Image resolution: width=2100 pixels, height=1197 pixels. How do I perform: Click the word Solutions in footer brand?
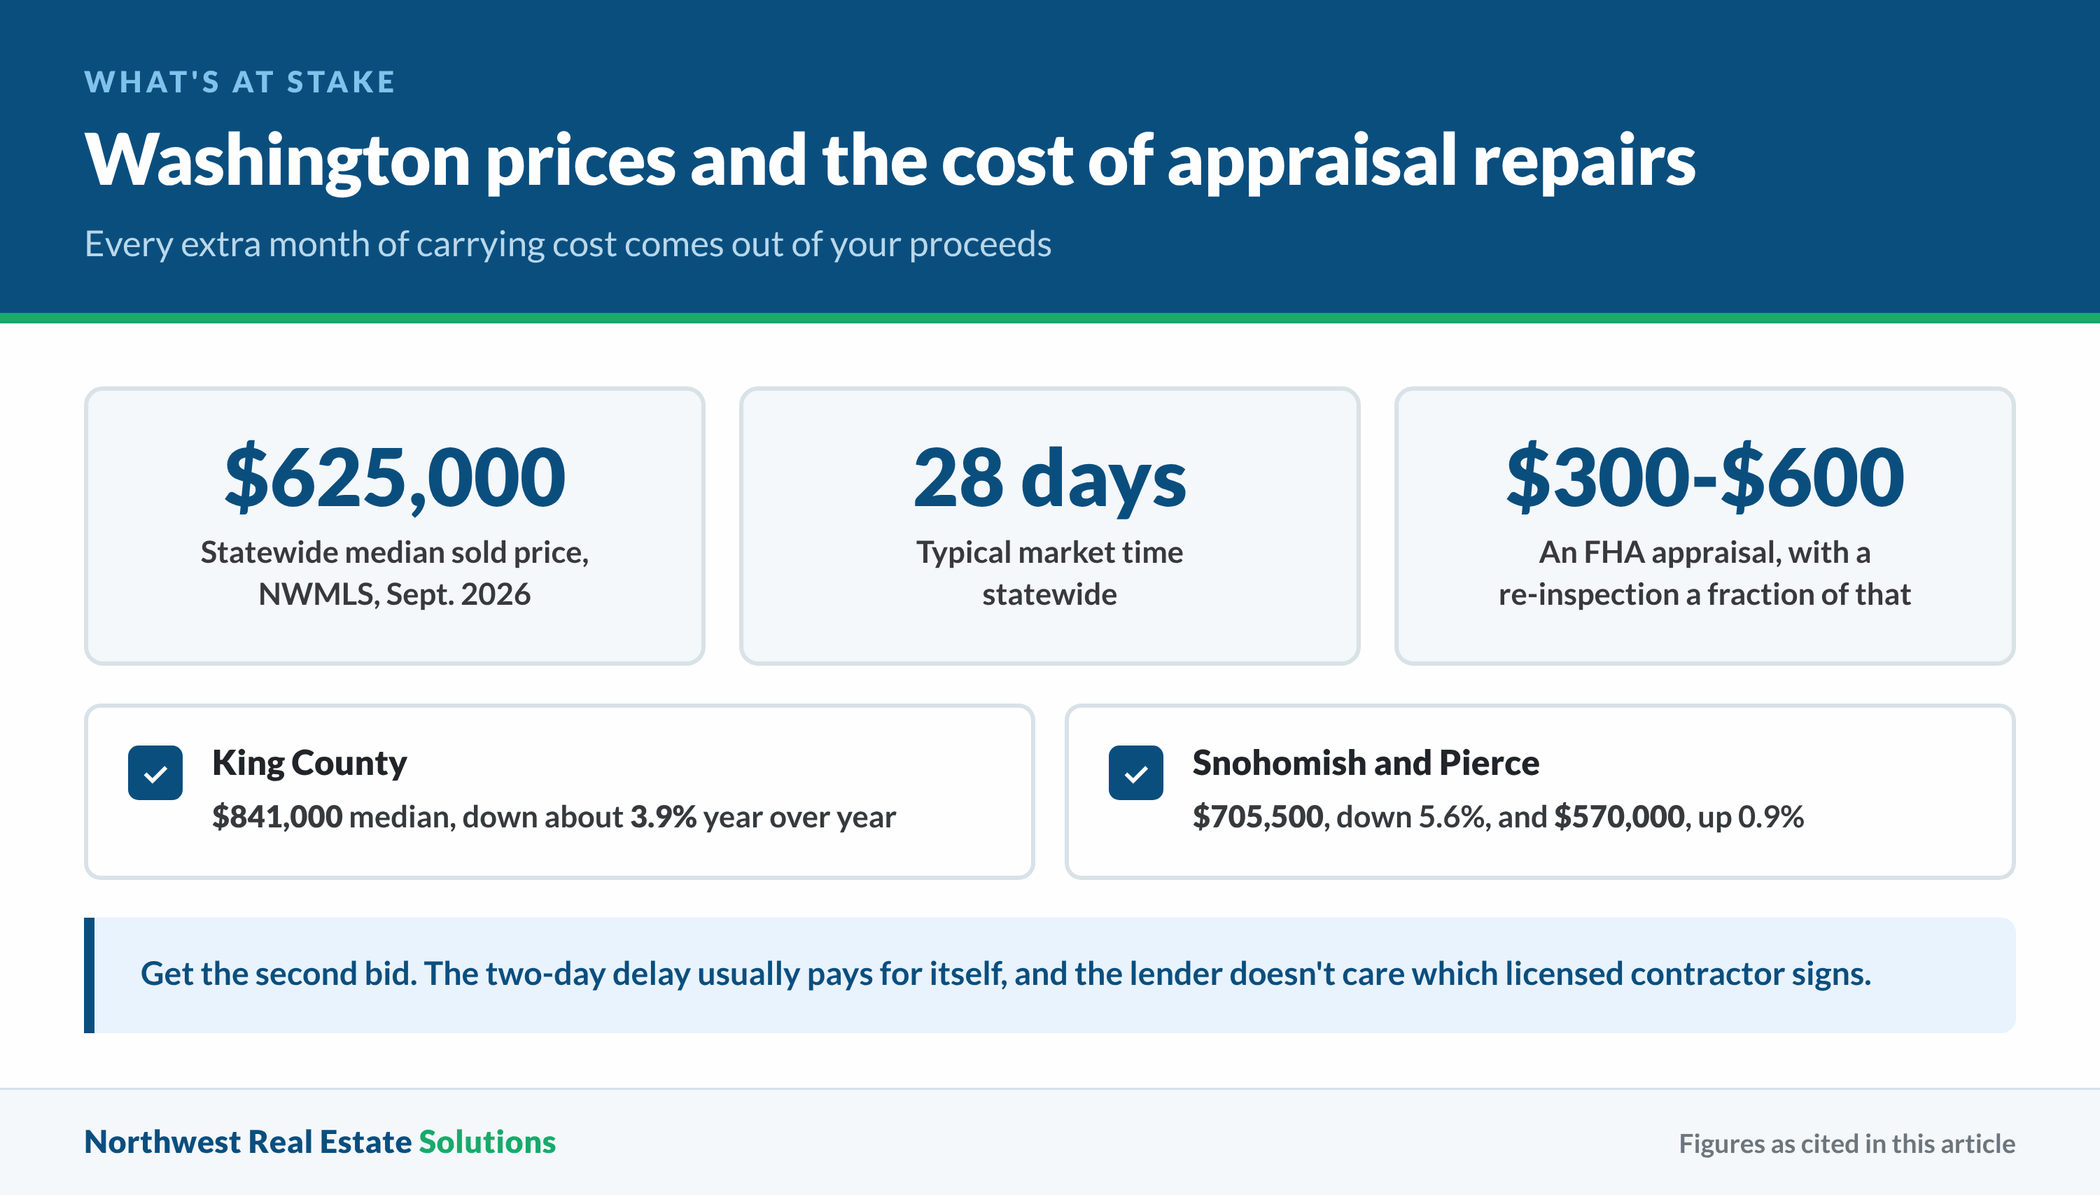487,1142
